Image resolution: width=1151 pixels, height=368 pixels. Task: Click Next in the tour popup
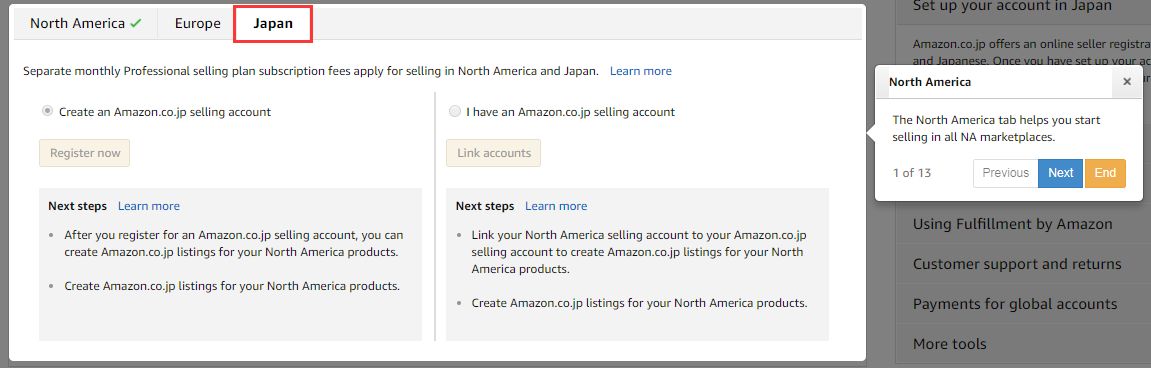click(1061, 173)
